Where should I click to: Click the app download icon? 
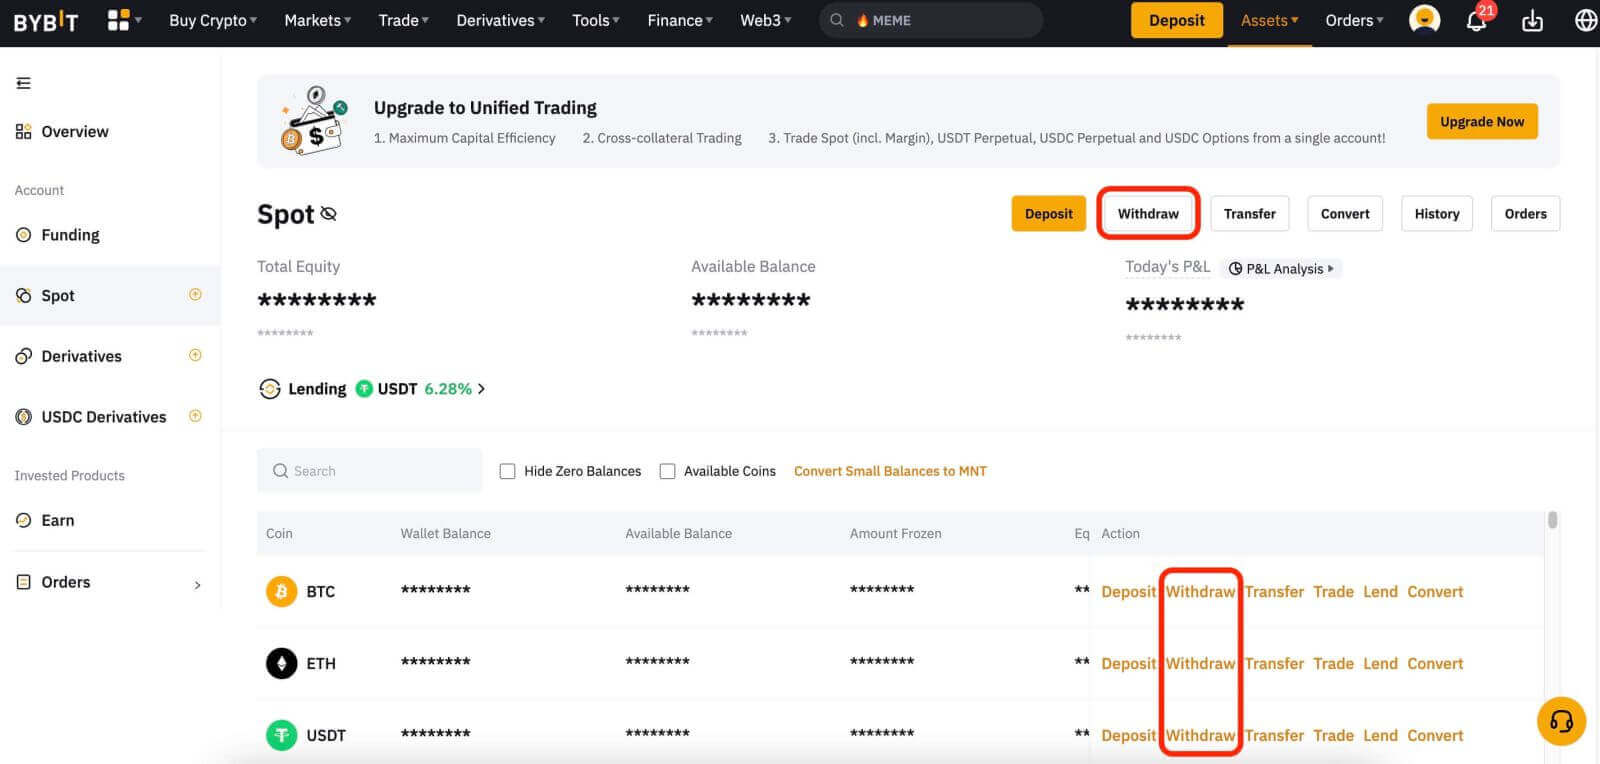click(x=1532, y=21)
